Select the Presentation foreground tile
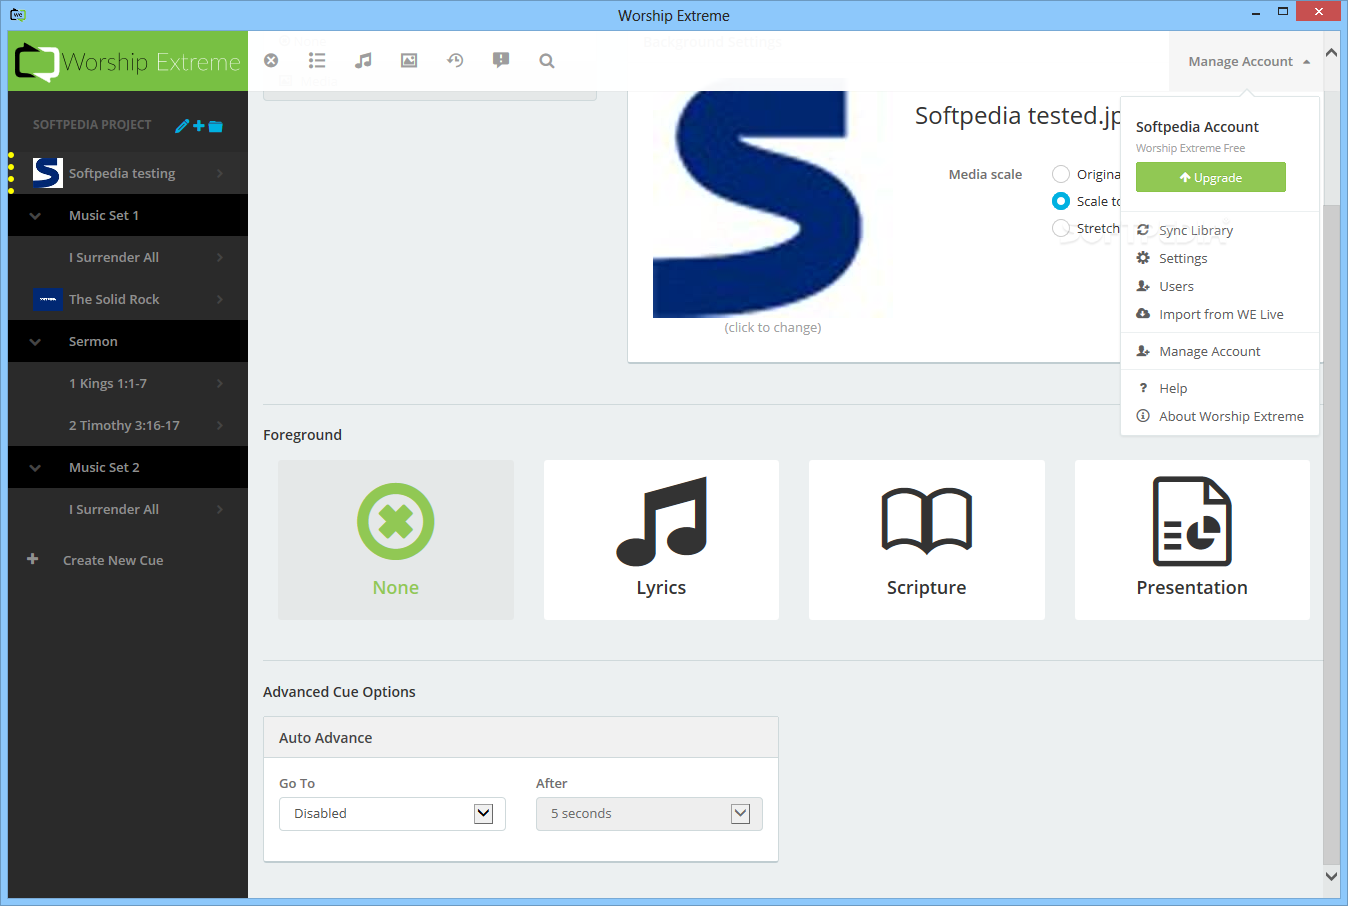 pos(1192,540)
